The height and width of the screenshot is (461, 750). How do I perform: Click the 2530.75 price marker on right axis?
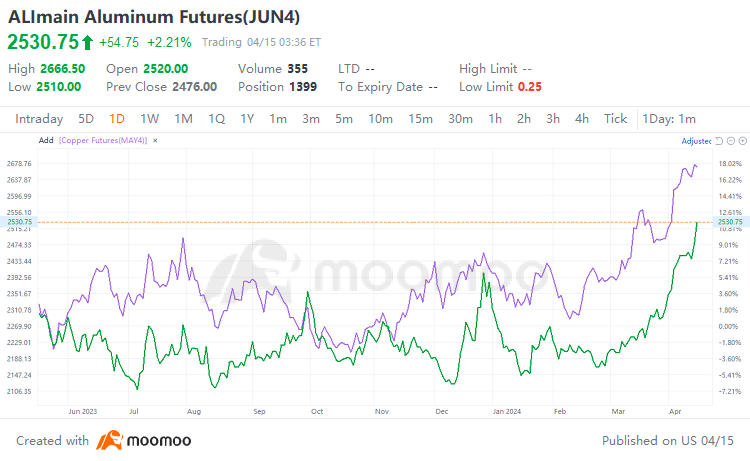[x=731, y=222]
